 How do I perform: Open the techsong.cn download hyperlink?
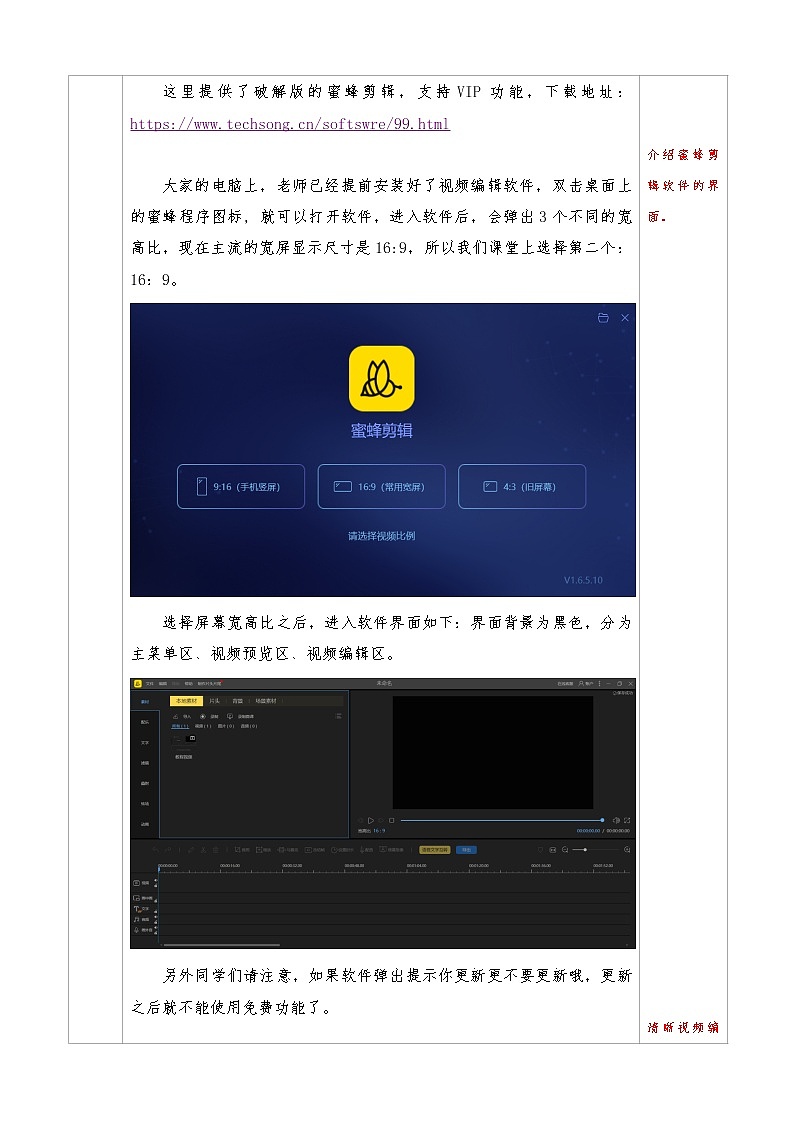[290, 124]
